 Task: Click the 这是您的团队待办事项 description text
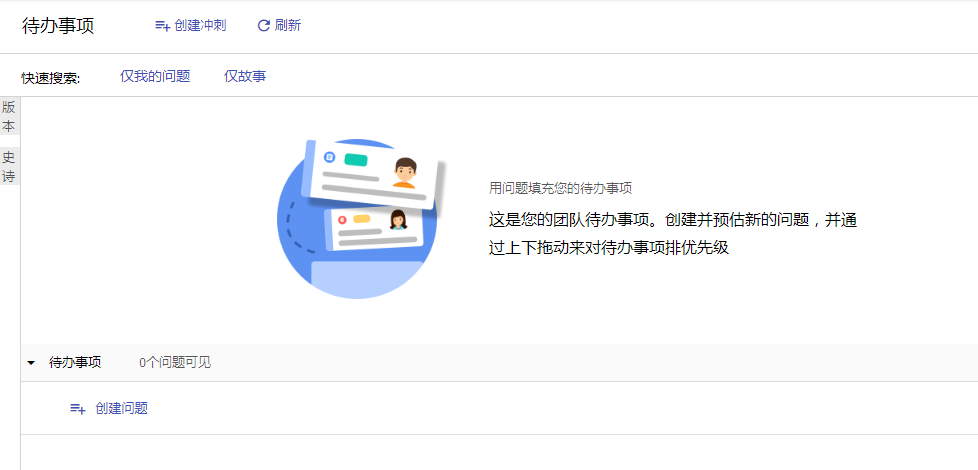pyautogui.click(x=673, y=234)
